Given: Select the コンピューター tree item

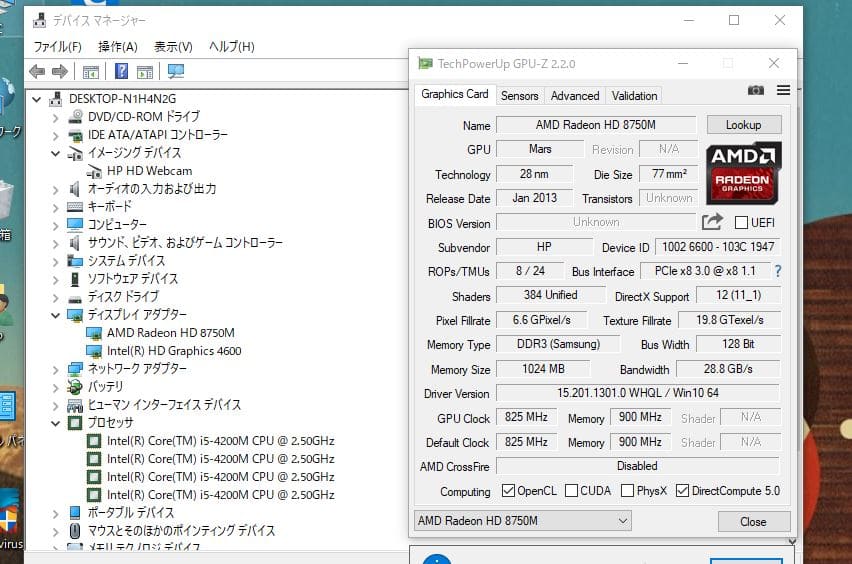Looking at the screenshot, I should click(117, 225).
